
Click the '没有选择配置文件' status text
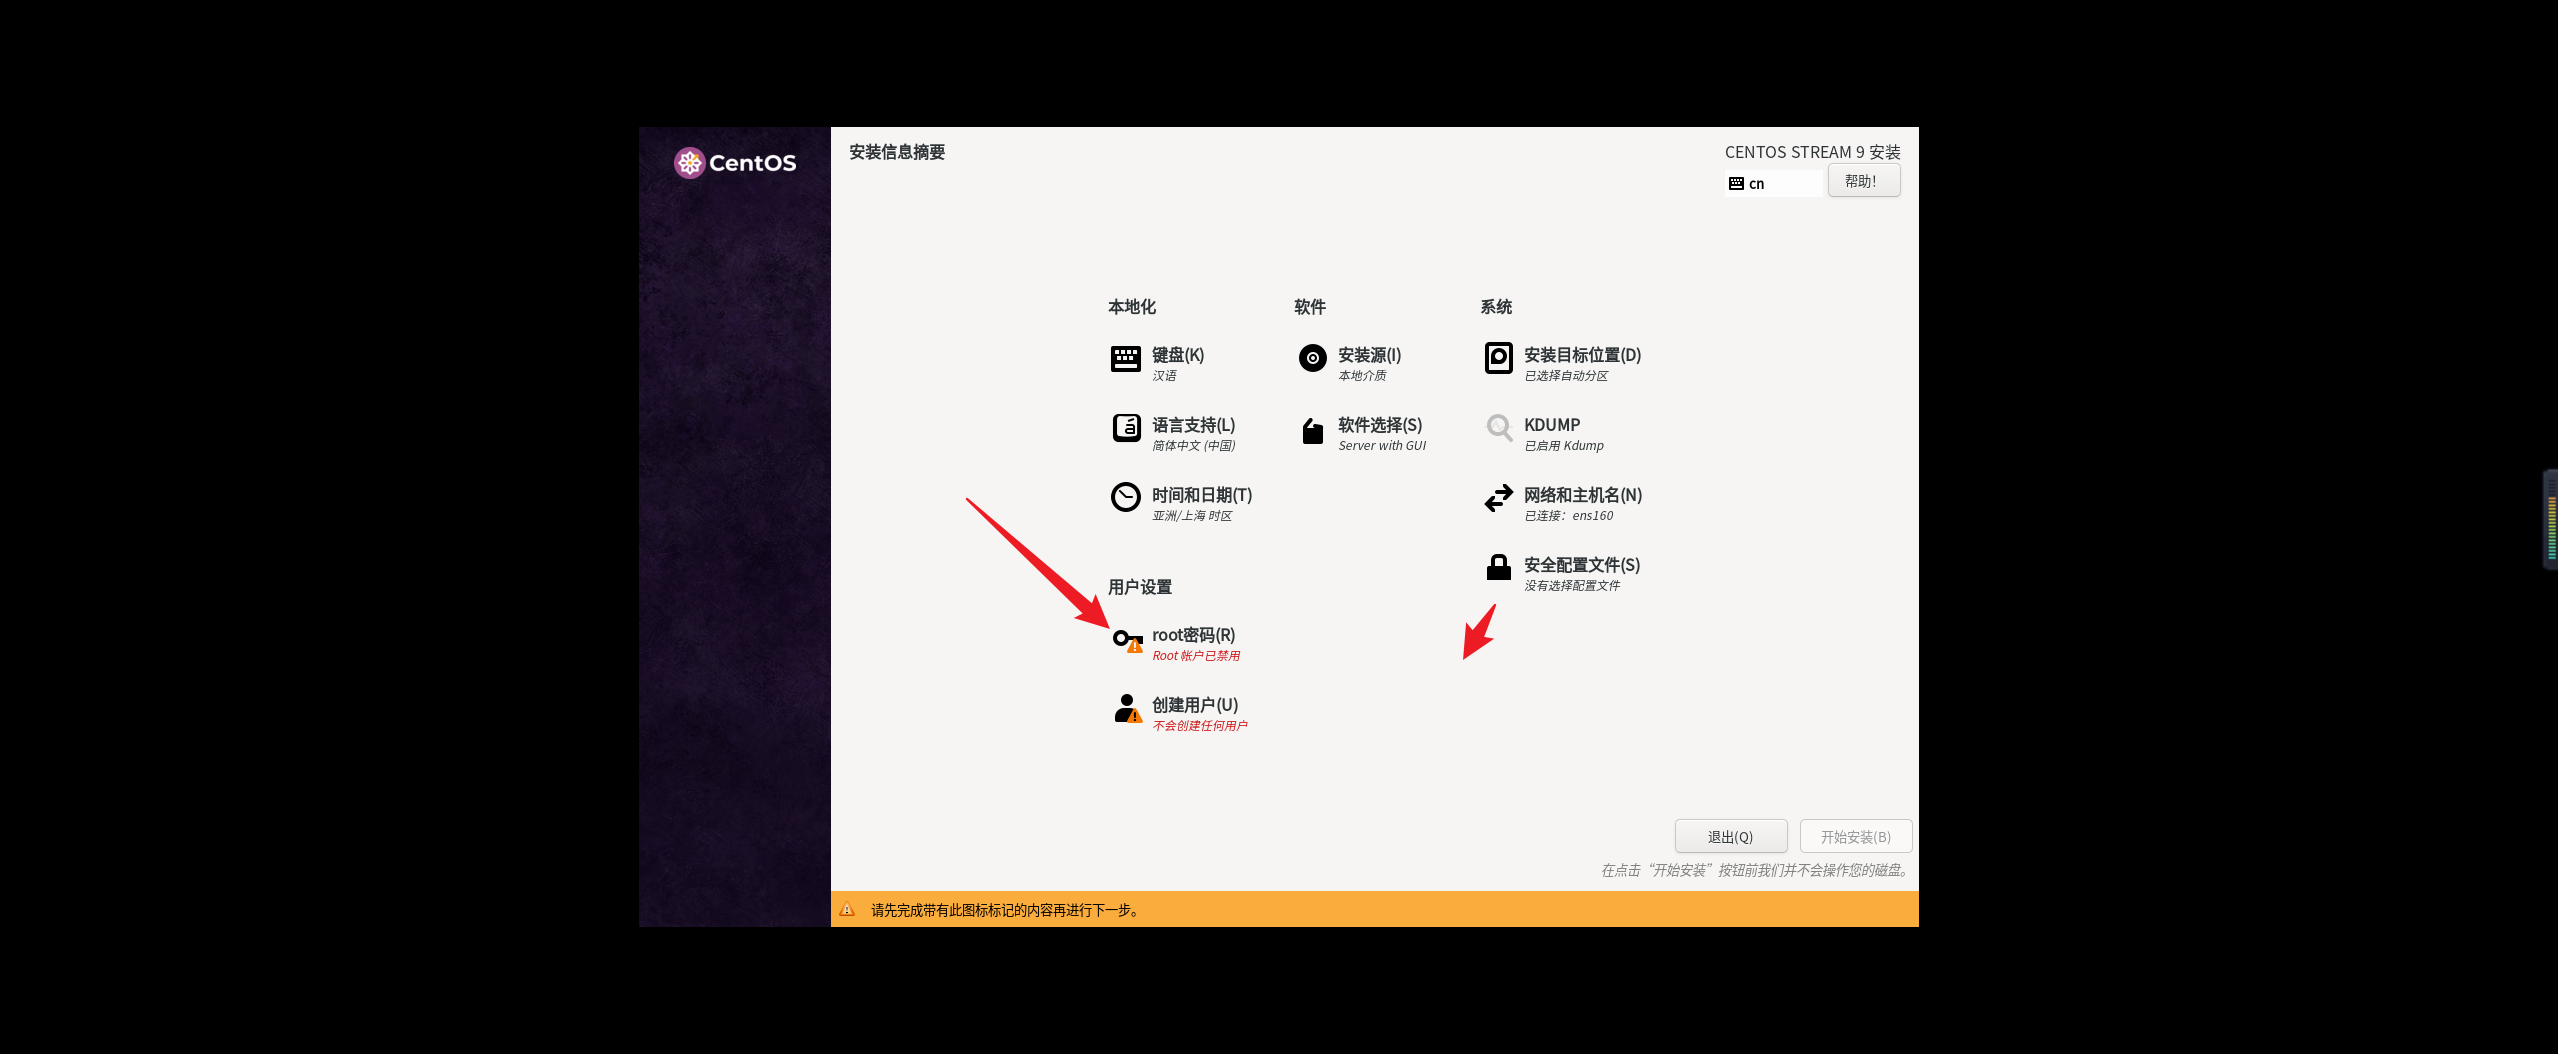1572,586
